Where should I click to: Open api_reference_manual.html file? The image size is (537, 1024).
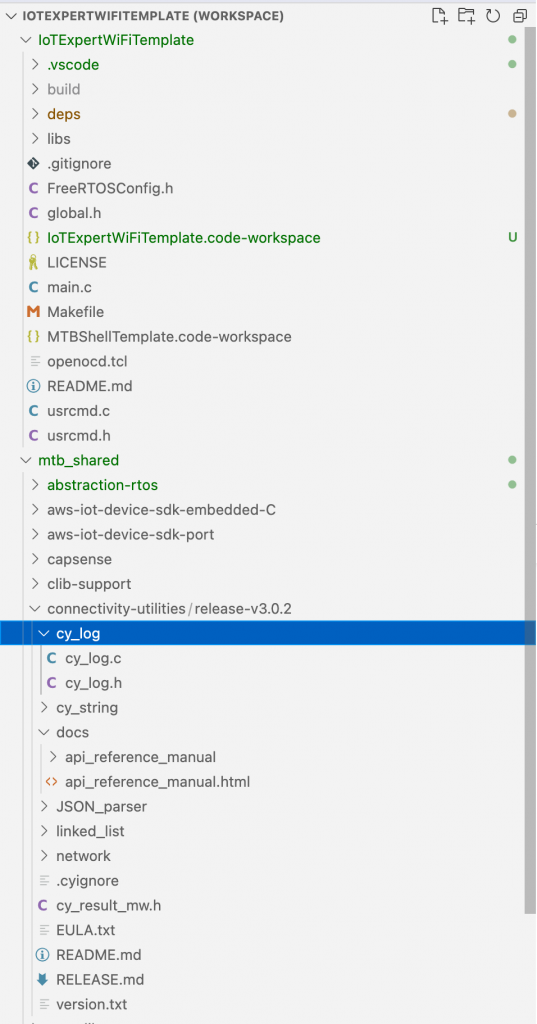click(x=148, y=781)
